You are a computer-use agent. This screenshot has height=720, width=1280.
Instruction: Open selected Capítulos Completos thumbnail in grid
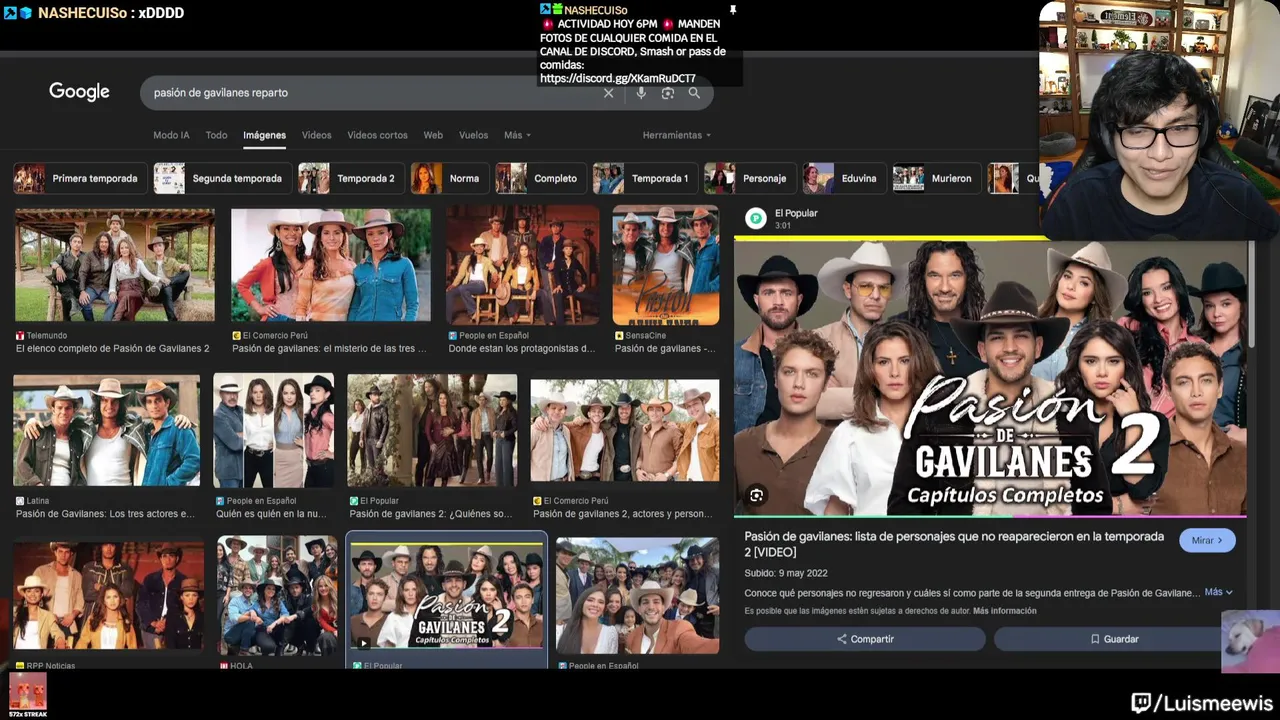[x=447, y=596]
